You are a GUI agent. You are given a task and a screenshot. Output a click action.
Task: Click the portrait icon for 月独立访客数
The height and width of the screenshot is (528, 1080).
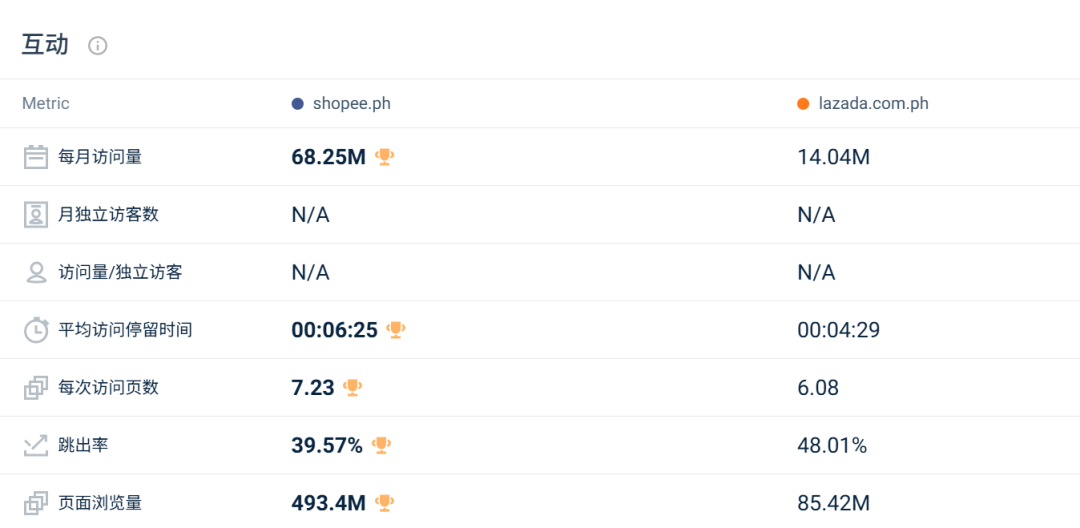click(36, 214)
